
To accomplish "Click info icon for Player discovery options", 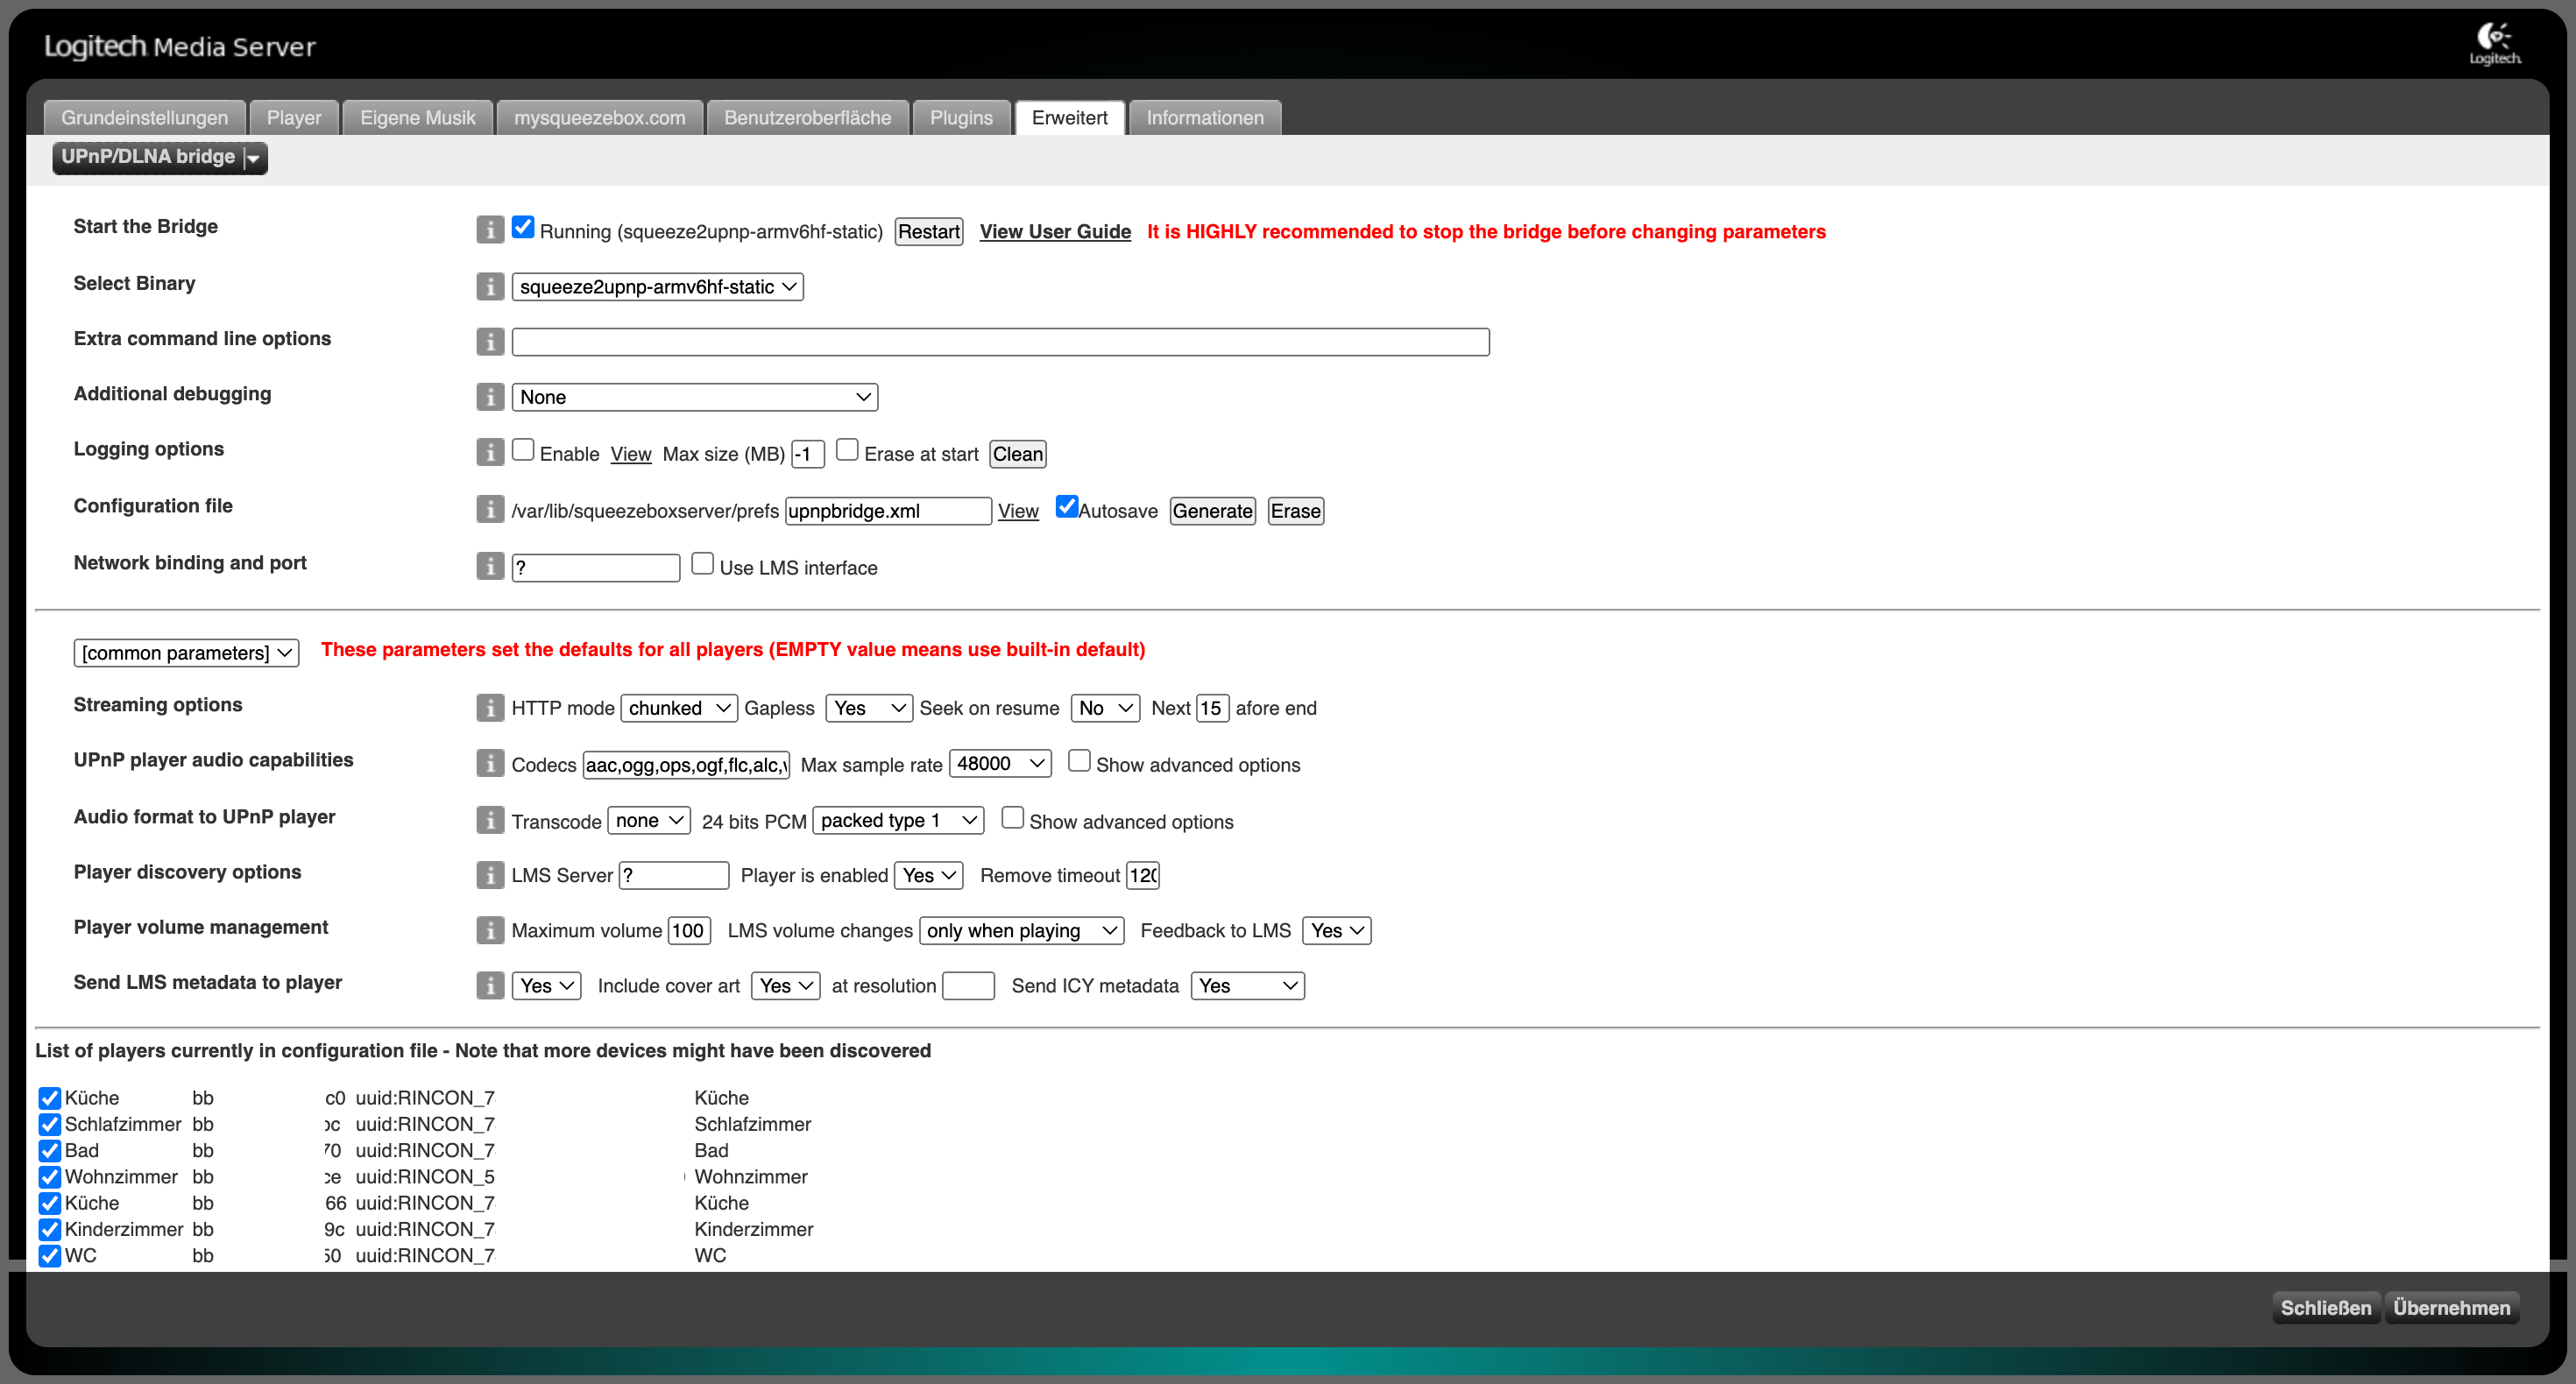I will coord(490,875).
